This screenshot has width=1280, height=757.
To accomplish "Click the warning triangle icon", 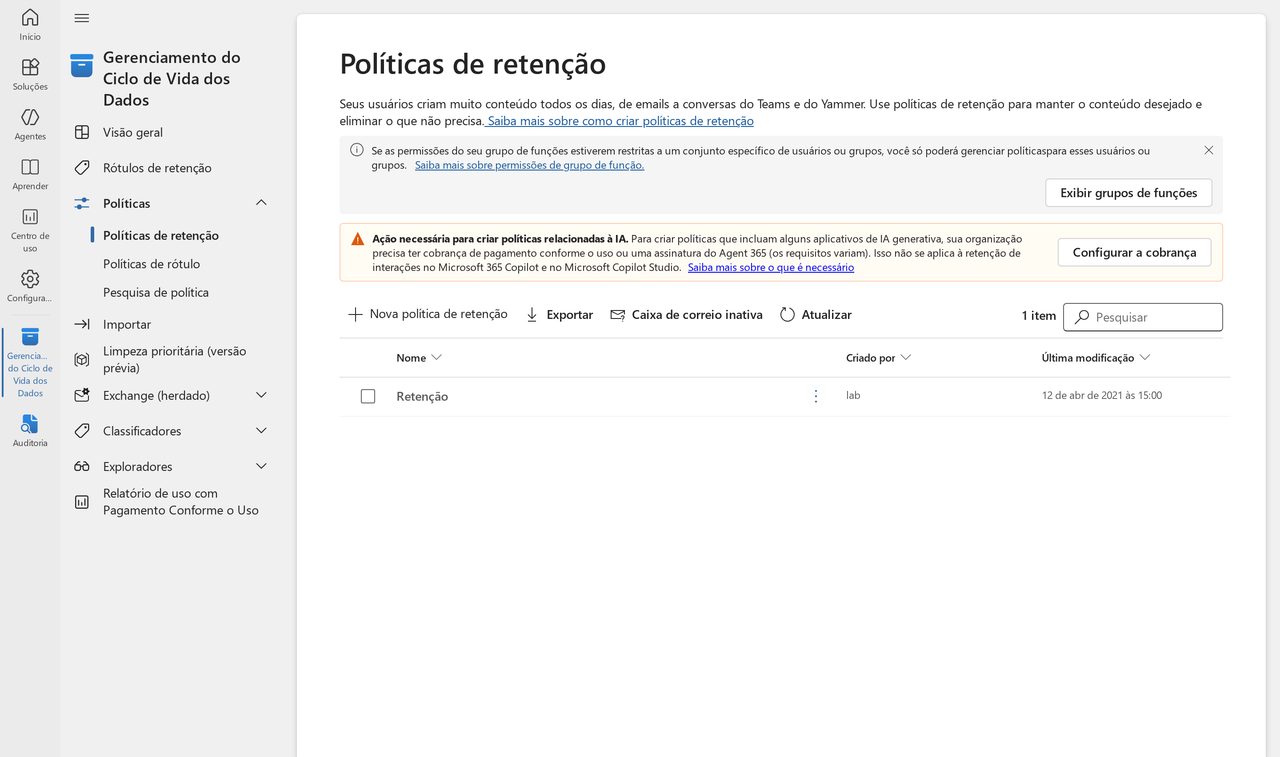I will tap(357, 239).
